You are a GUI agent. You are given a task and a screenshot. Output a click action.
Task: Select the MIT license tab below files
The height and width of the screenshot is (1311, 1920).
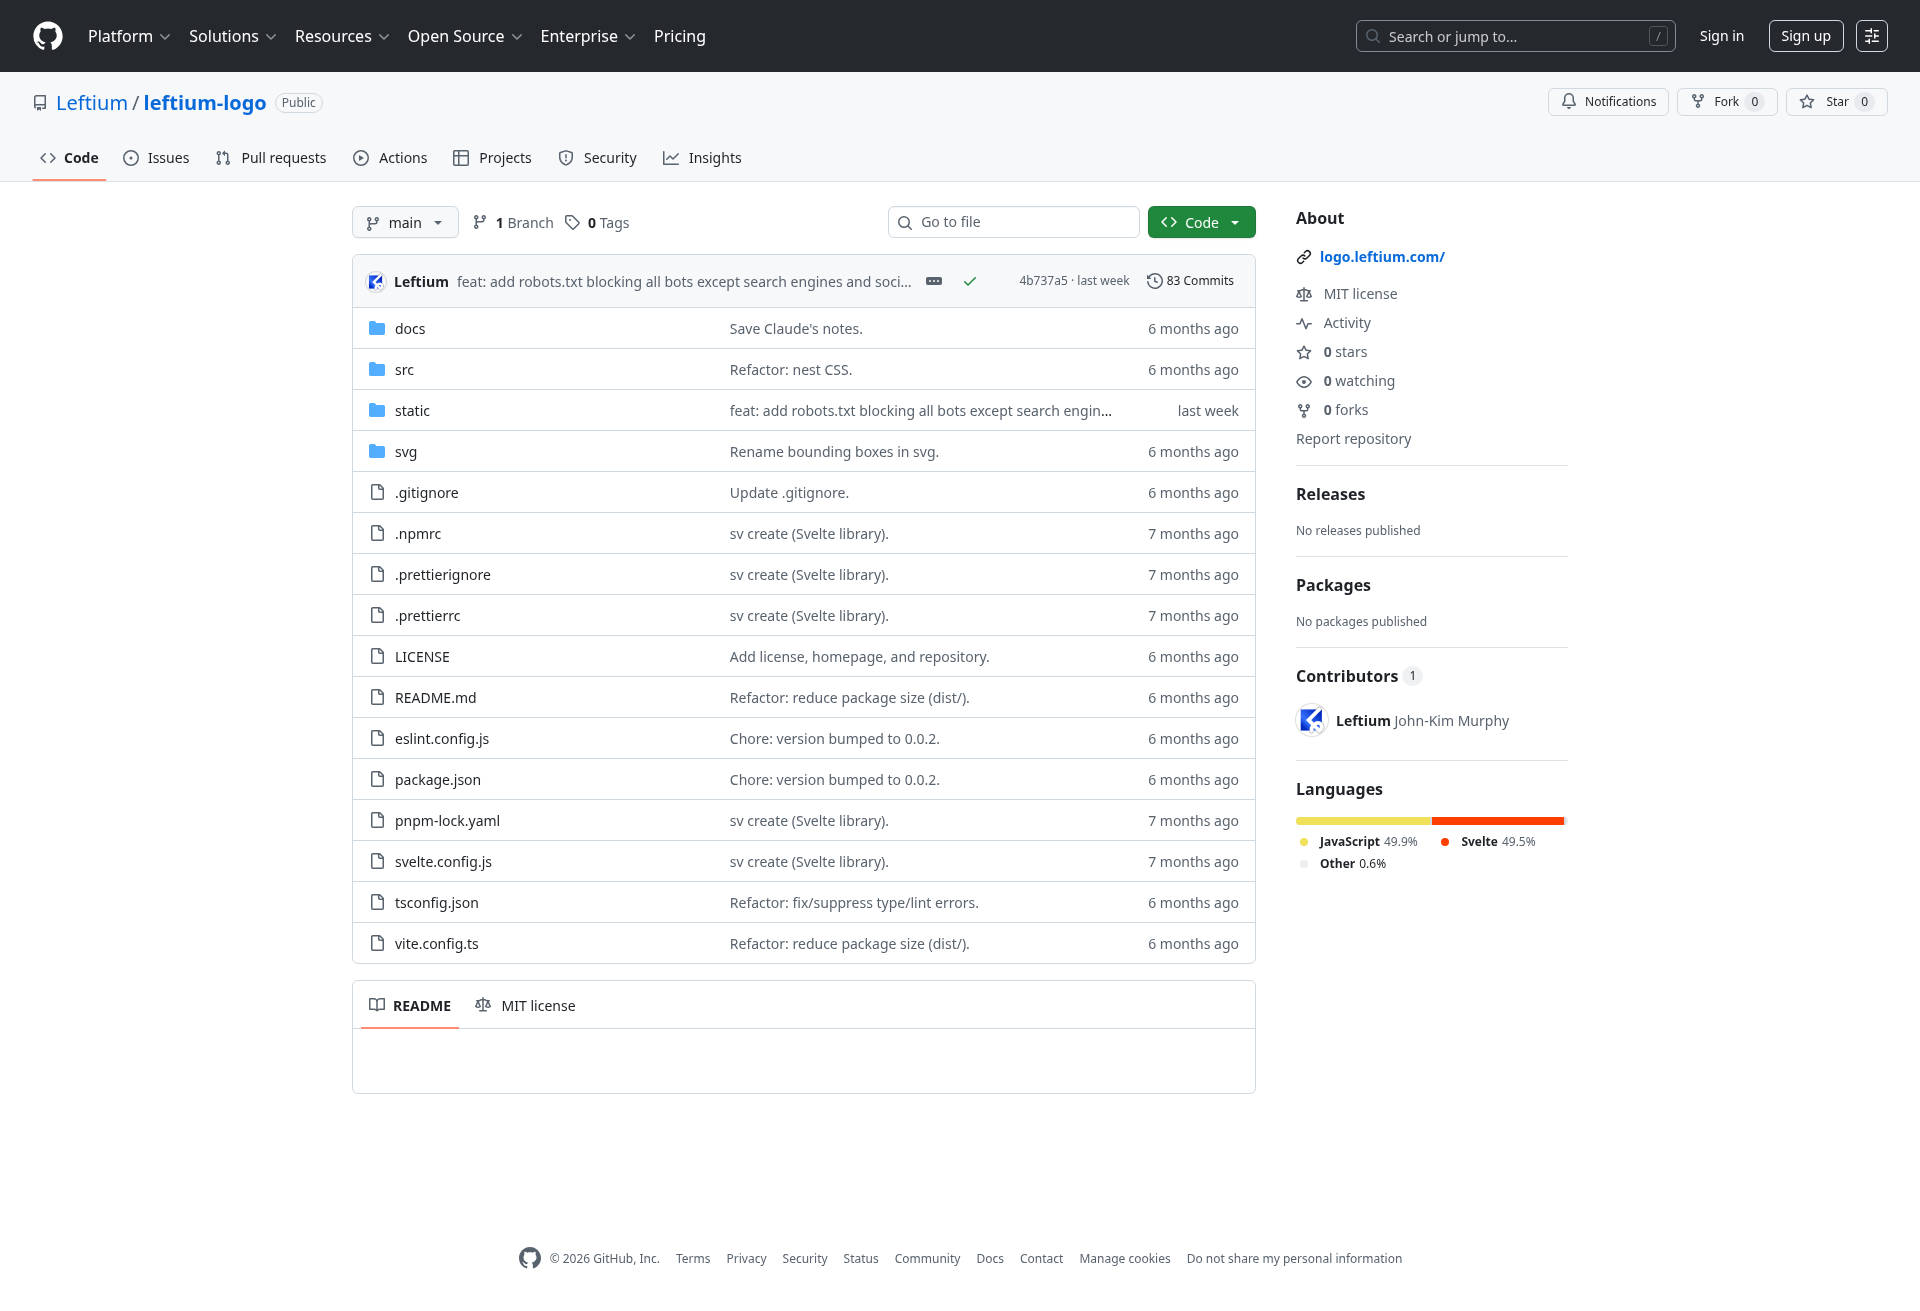tap(525, 1005)
